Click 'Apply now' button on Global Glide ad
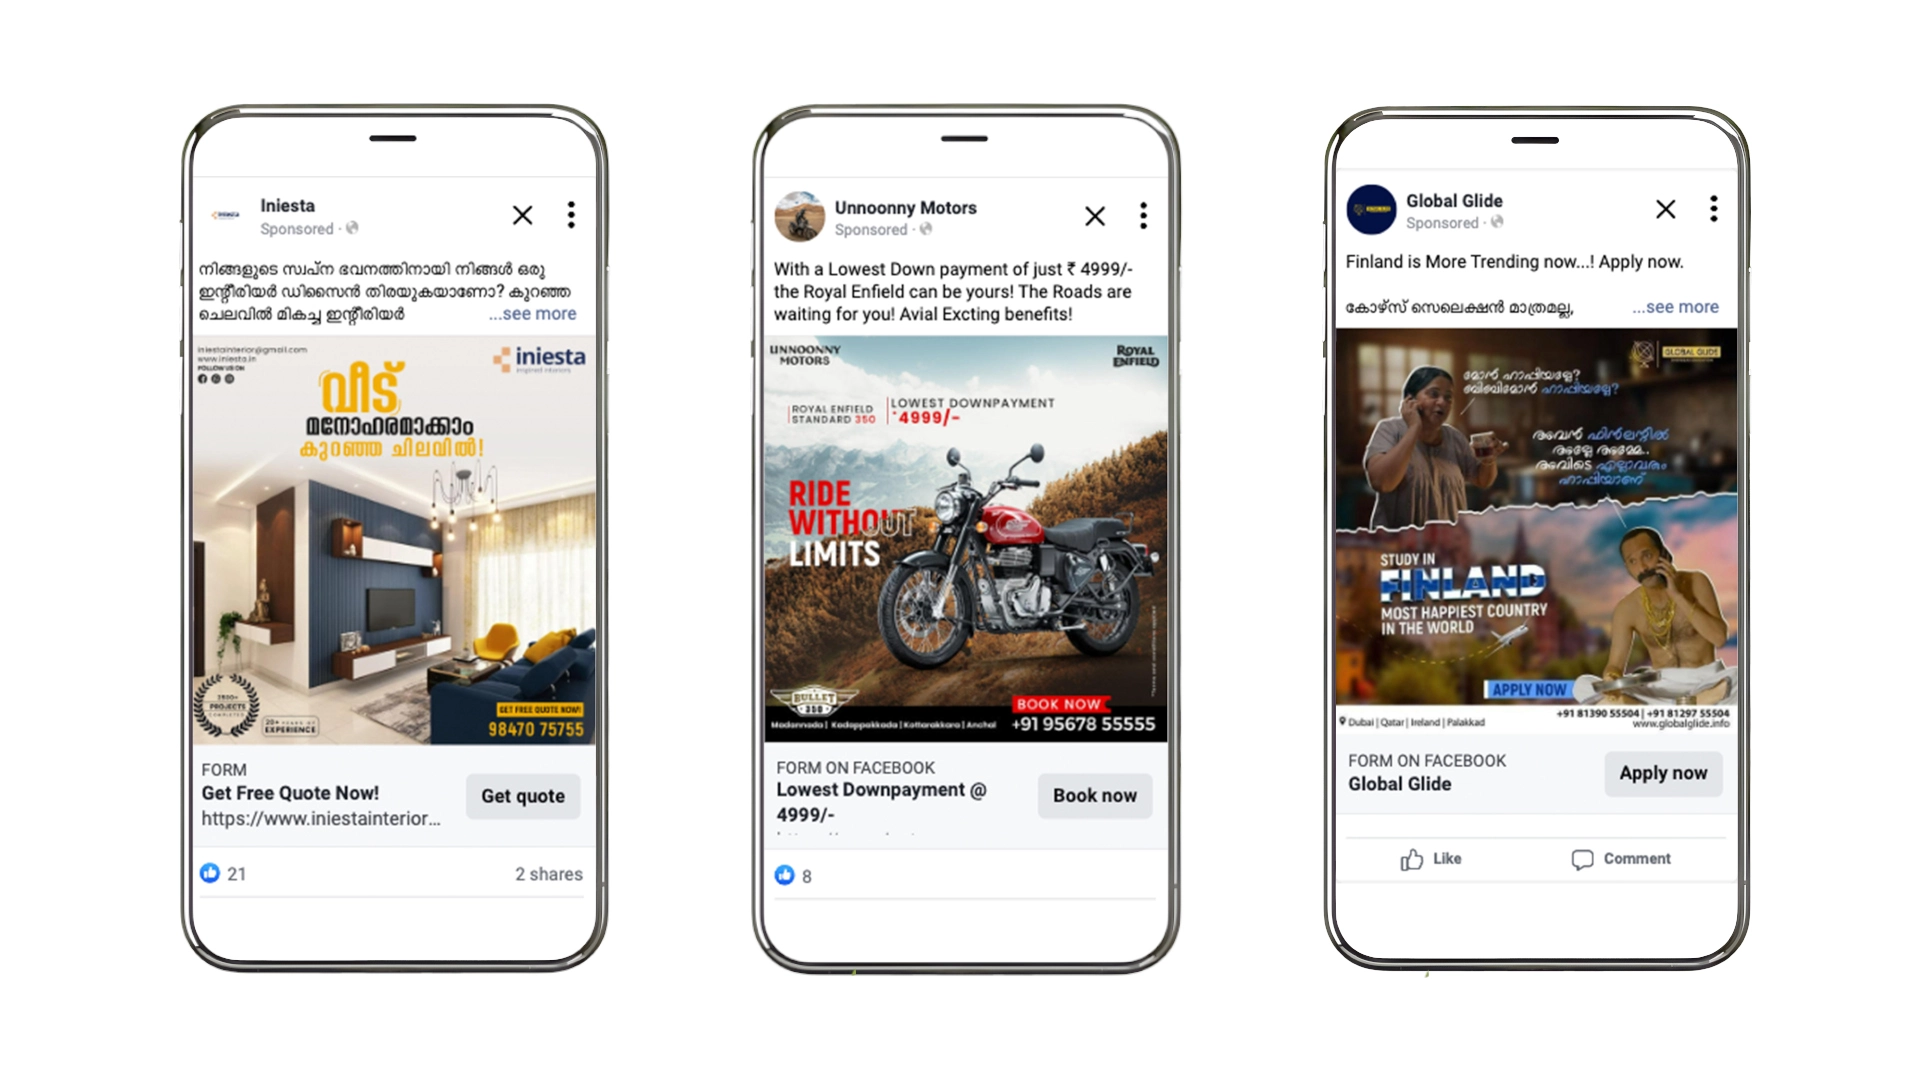The height and width of the screenshot is (1080, 1920). click(x=1663, y=773)
